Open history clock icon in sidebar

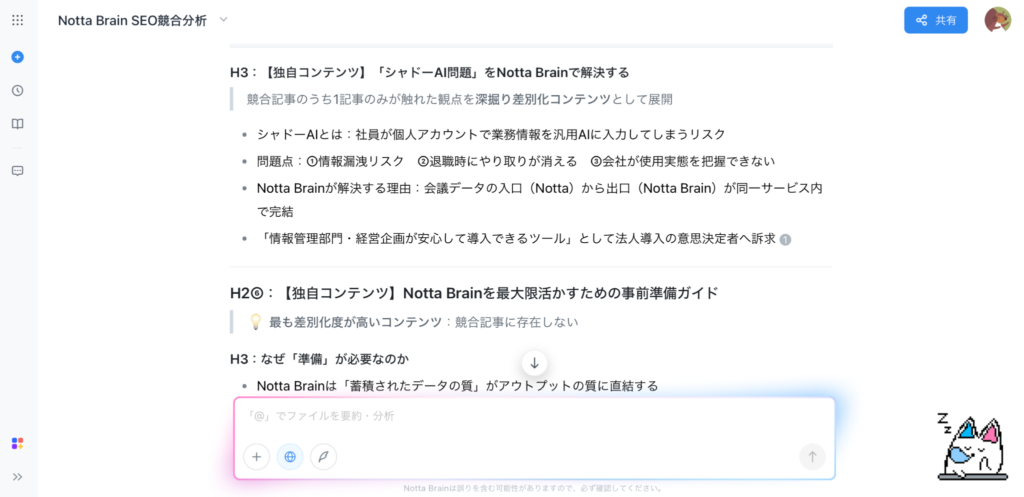(18, 91)
